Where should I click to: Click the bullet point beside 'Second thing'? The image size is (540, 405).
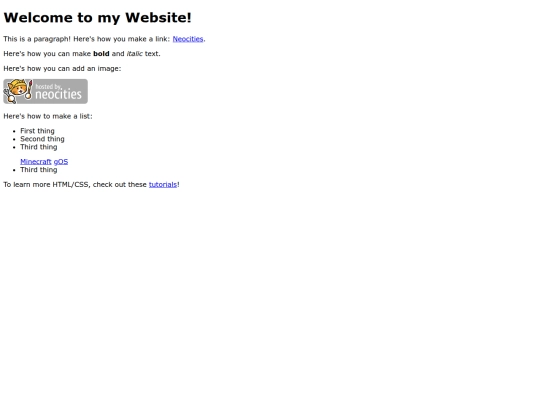[14, 139]
